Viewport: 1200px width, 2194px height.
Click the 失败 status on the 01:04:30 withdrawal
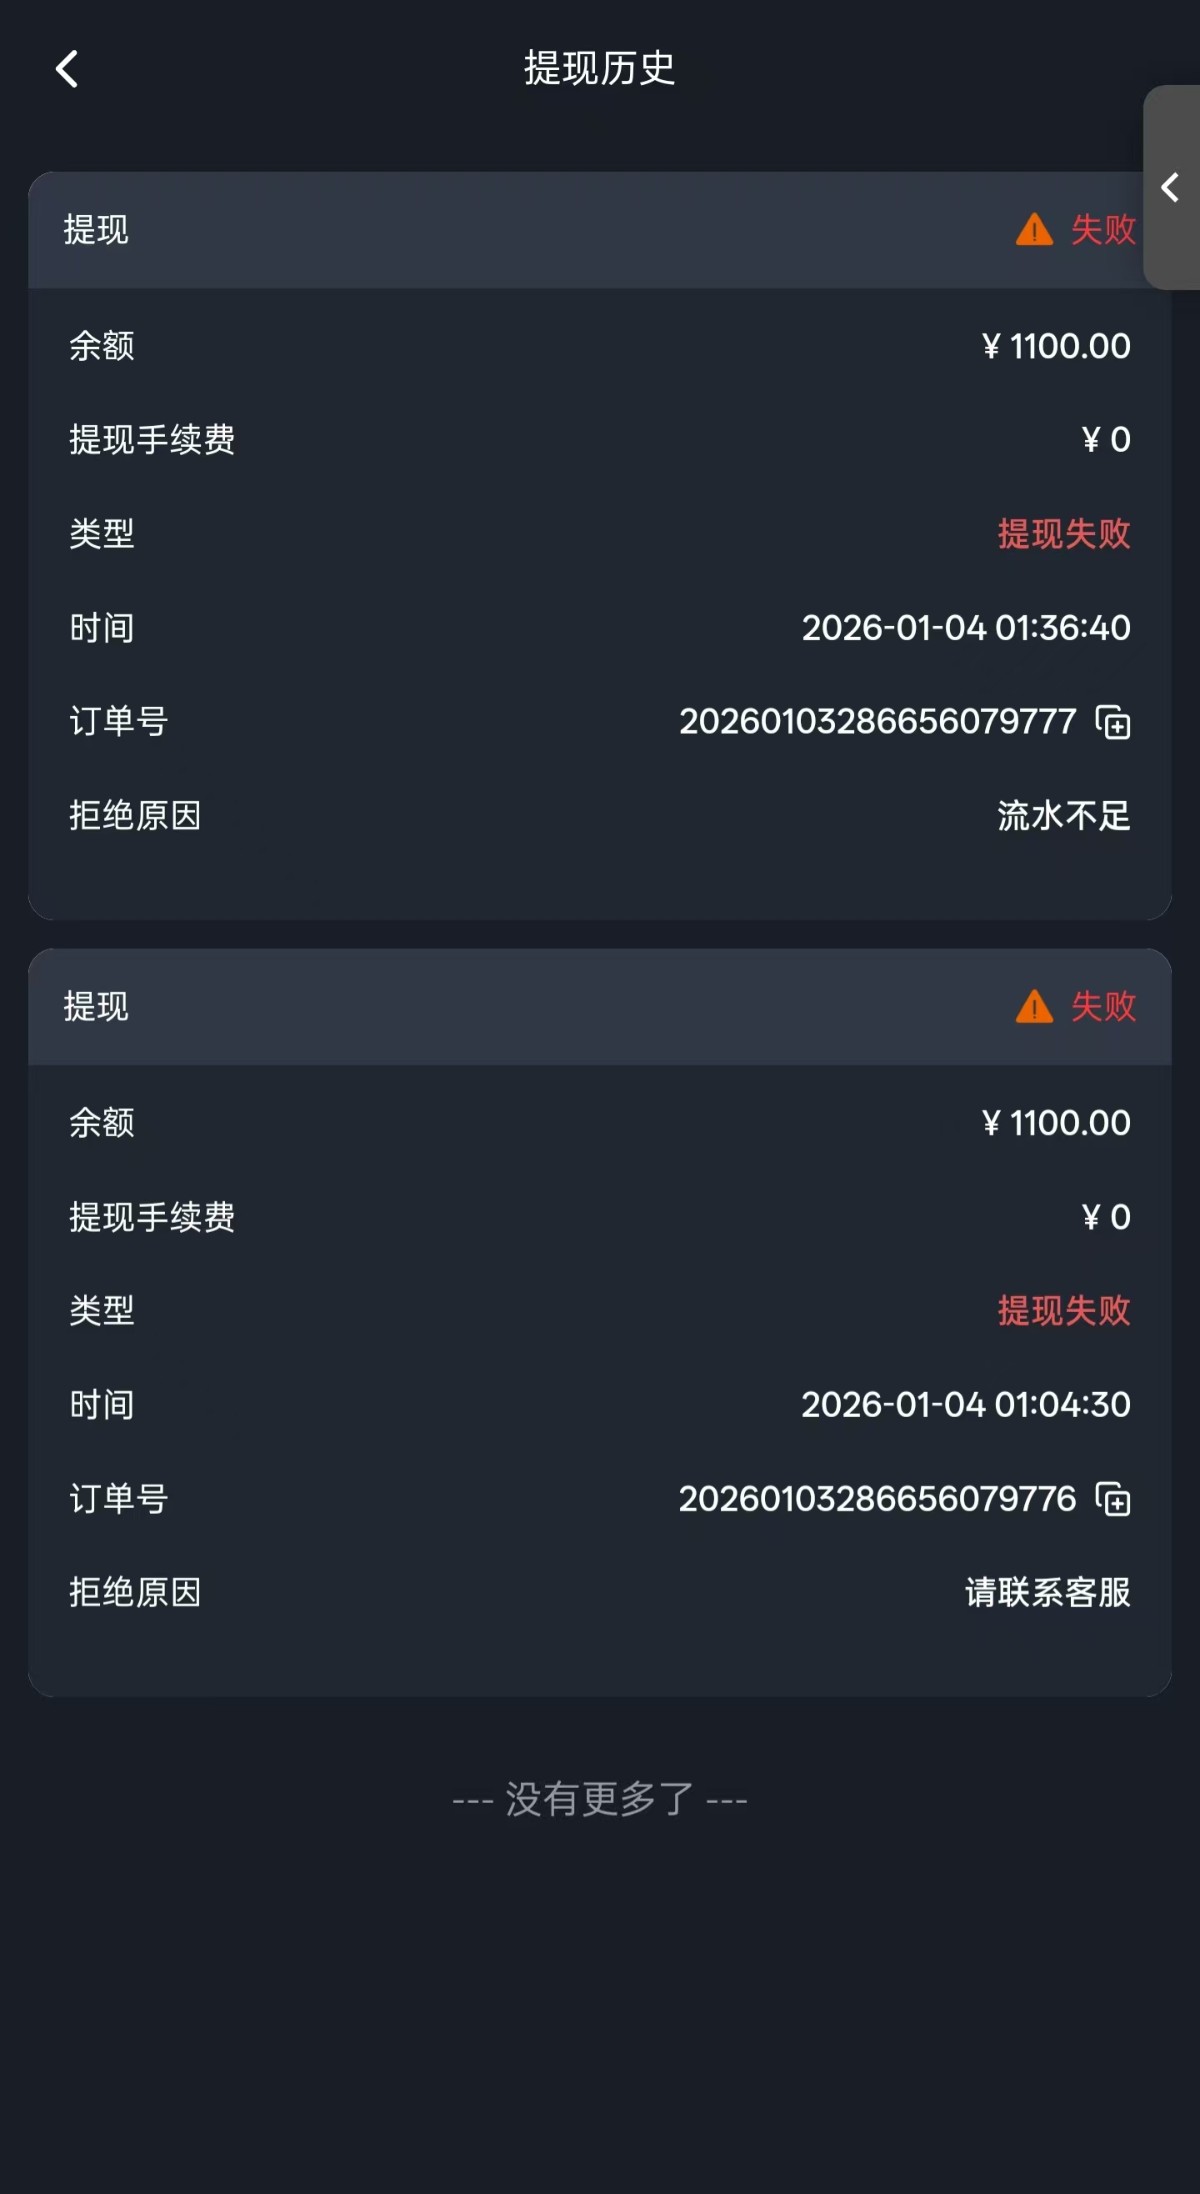coord(1103,1007)
